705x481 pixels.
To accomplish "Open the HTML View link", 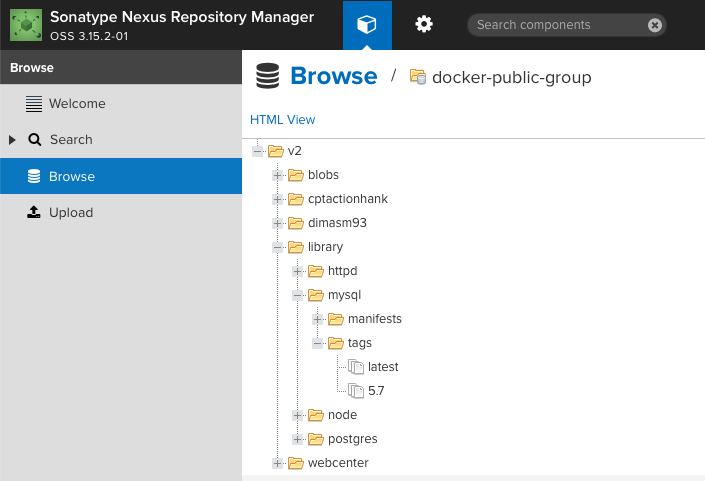I will click(x=282, y=120).
